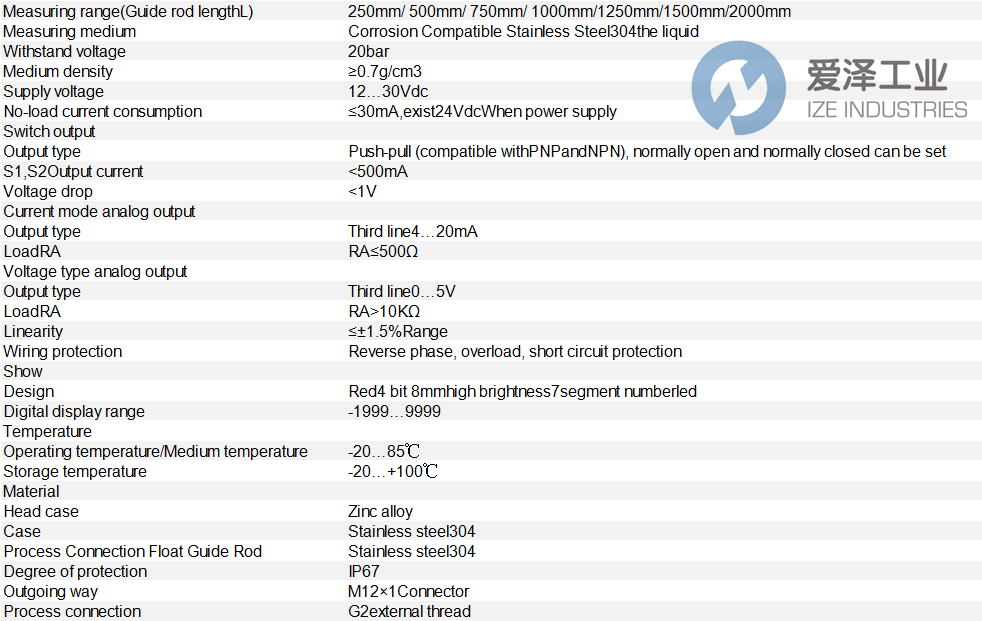
Task: Select the Voltage drop label
Action: point(48,192)
